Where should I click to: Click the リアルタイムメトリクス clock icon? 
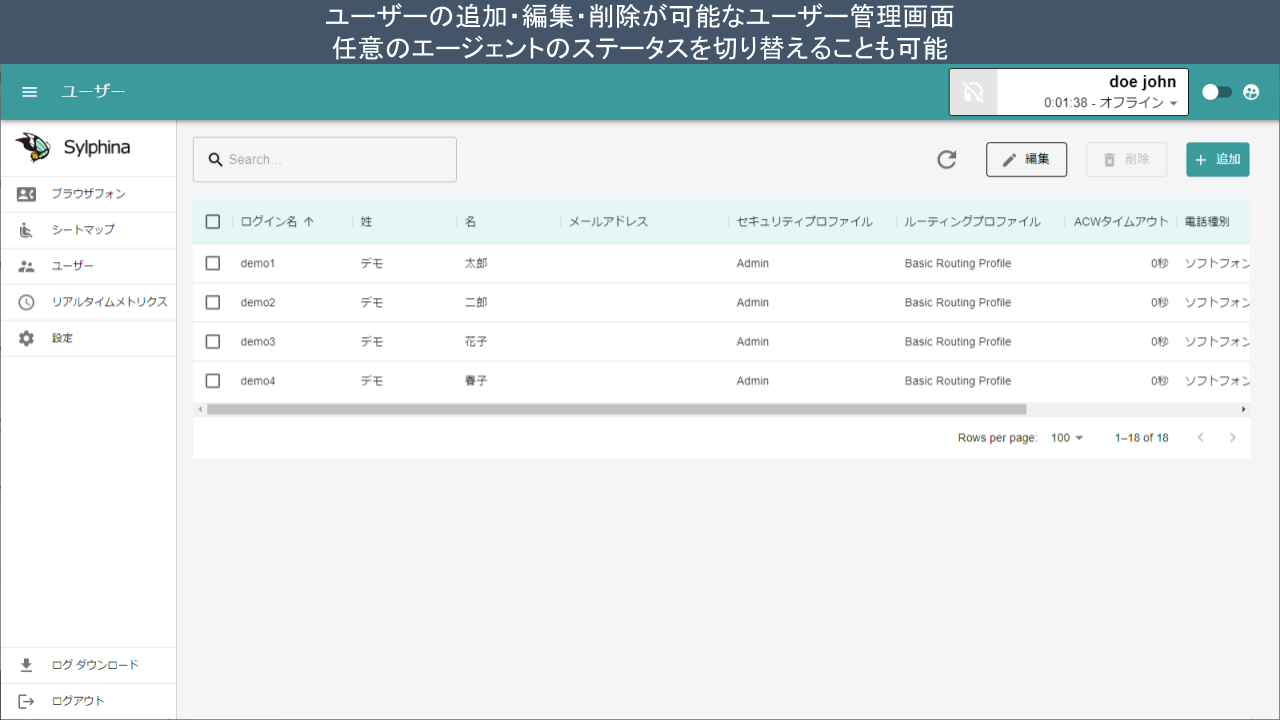[27, 302]
